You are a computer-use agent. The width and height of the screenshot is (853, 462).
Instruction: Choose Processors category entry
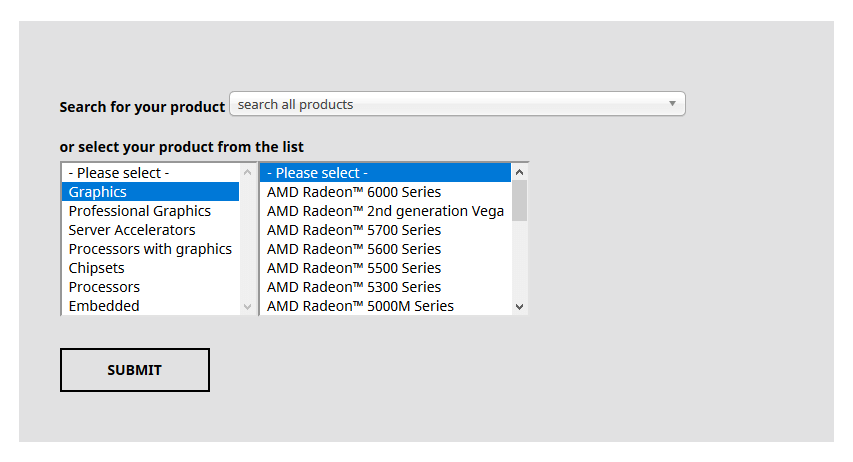pos(150,287)
